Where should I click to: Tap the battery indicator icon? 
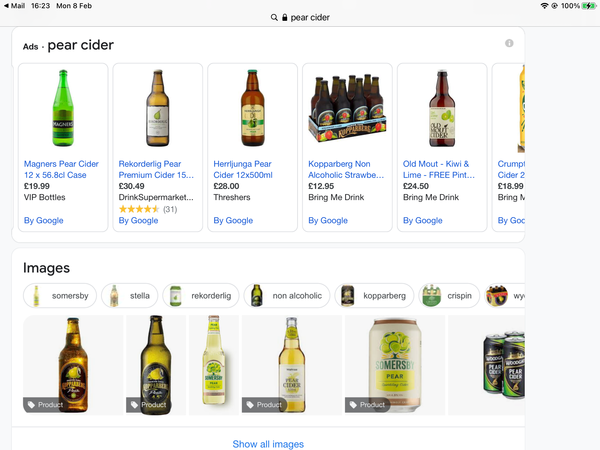click(x=589, y=6)
